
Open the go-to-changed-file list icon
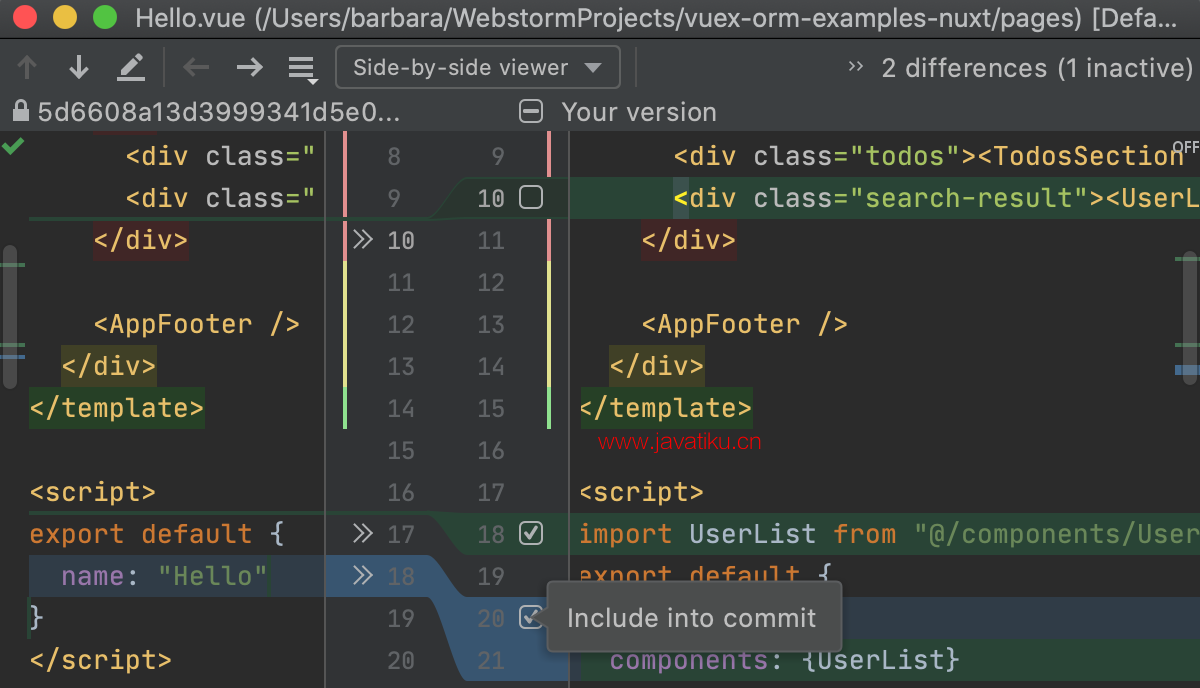(x=302, y=68)
